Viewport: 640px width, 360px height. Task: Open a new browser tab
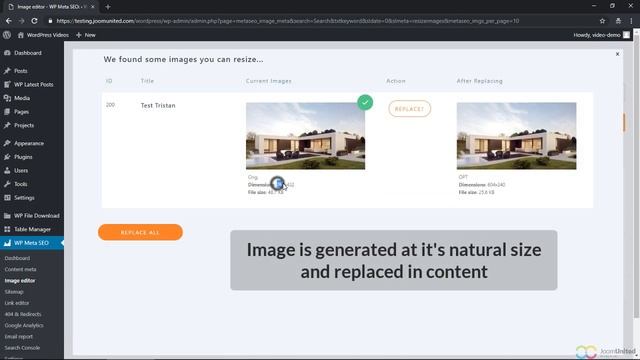tap(108, 7)
